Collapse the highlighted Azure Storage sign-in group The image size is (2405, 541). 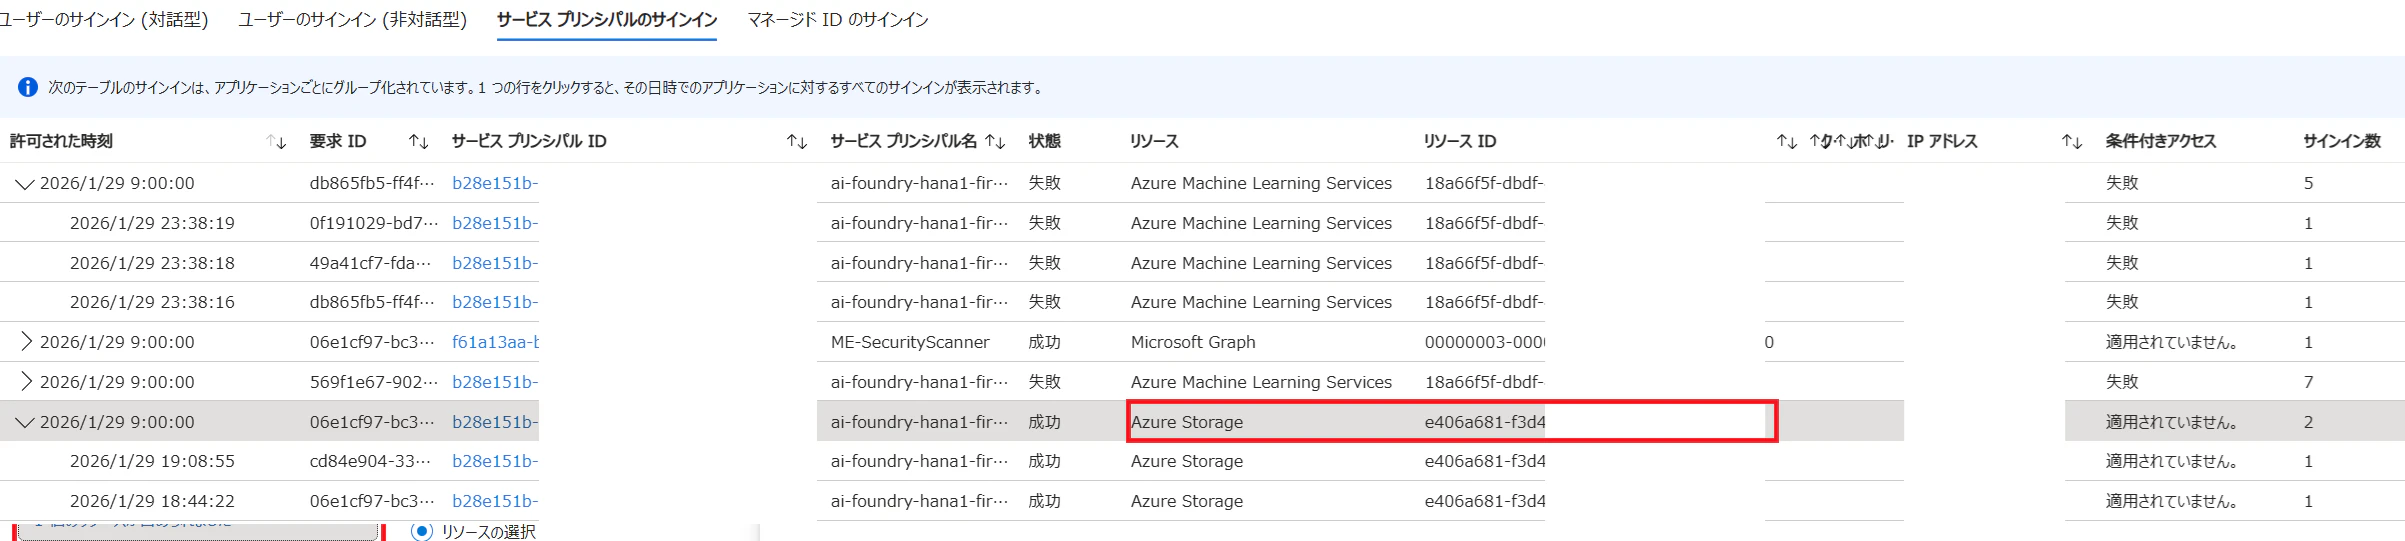click(x=25, y=422)
